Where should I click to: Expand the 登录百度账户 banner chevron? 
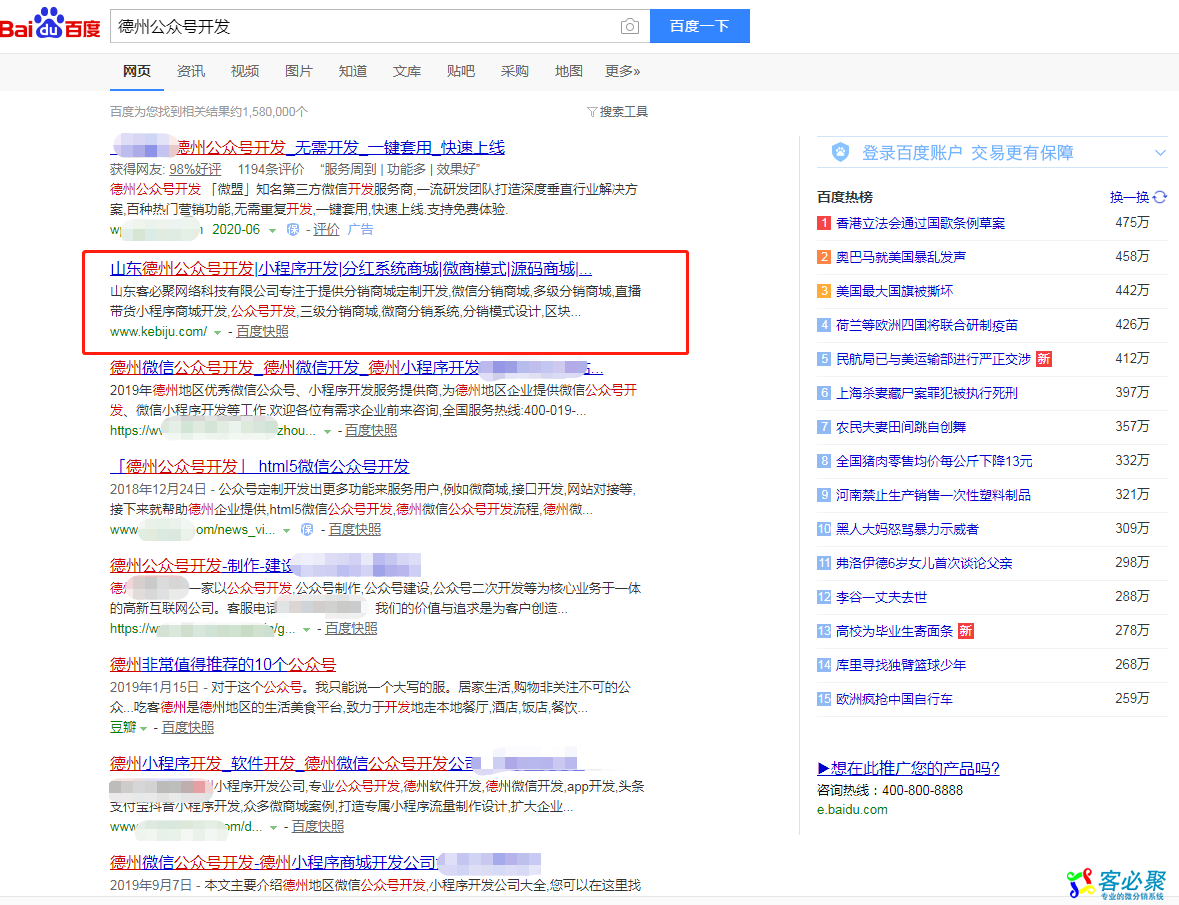point(1160,153)
